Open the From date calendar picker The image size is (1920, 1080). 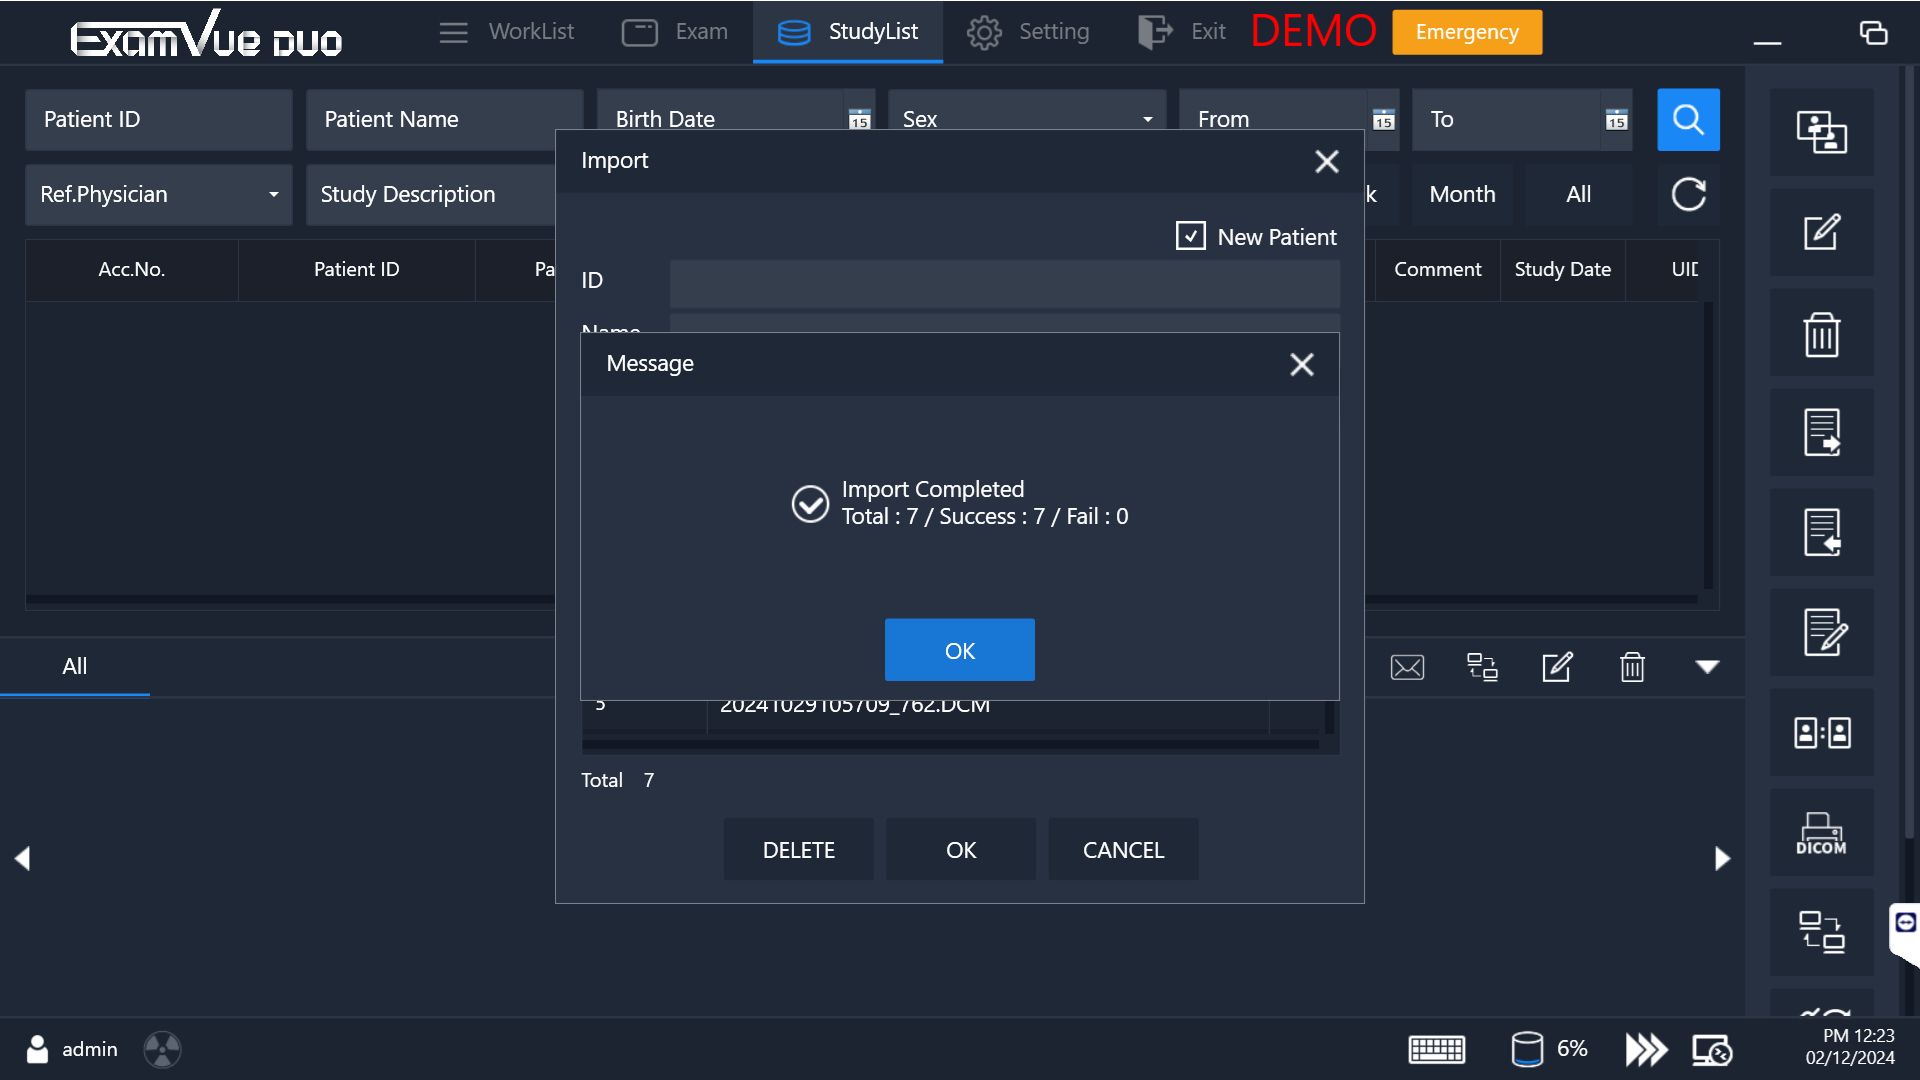(1383, 120)
